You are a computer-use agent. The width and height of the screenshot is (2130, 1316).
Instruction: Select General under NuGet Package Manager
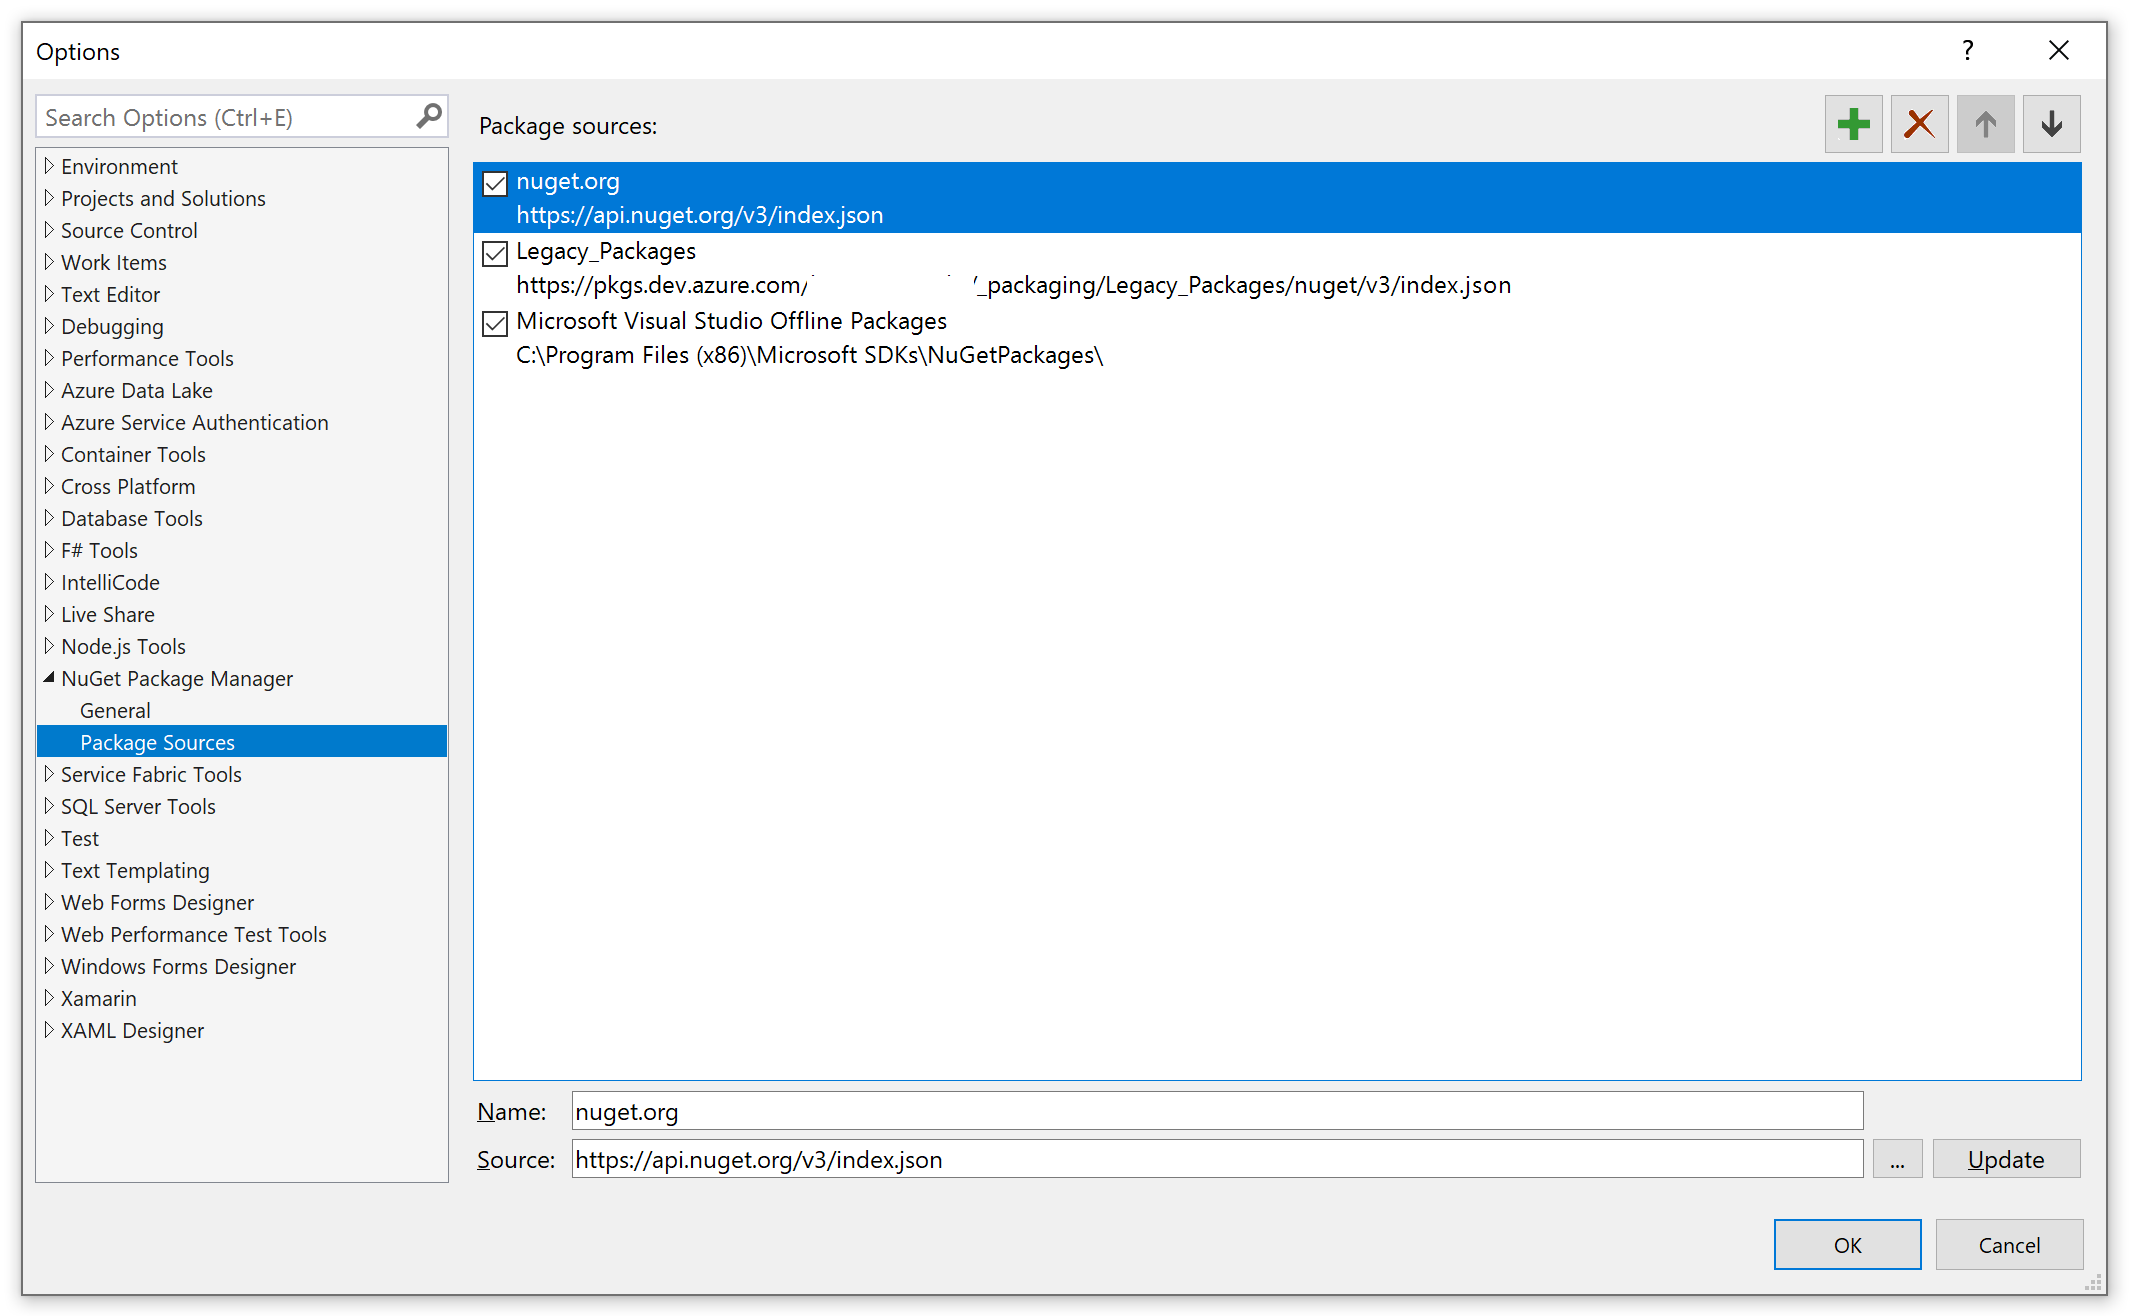115,710
